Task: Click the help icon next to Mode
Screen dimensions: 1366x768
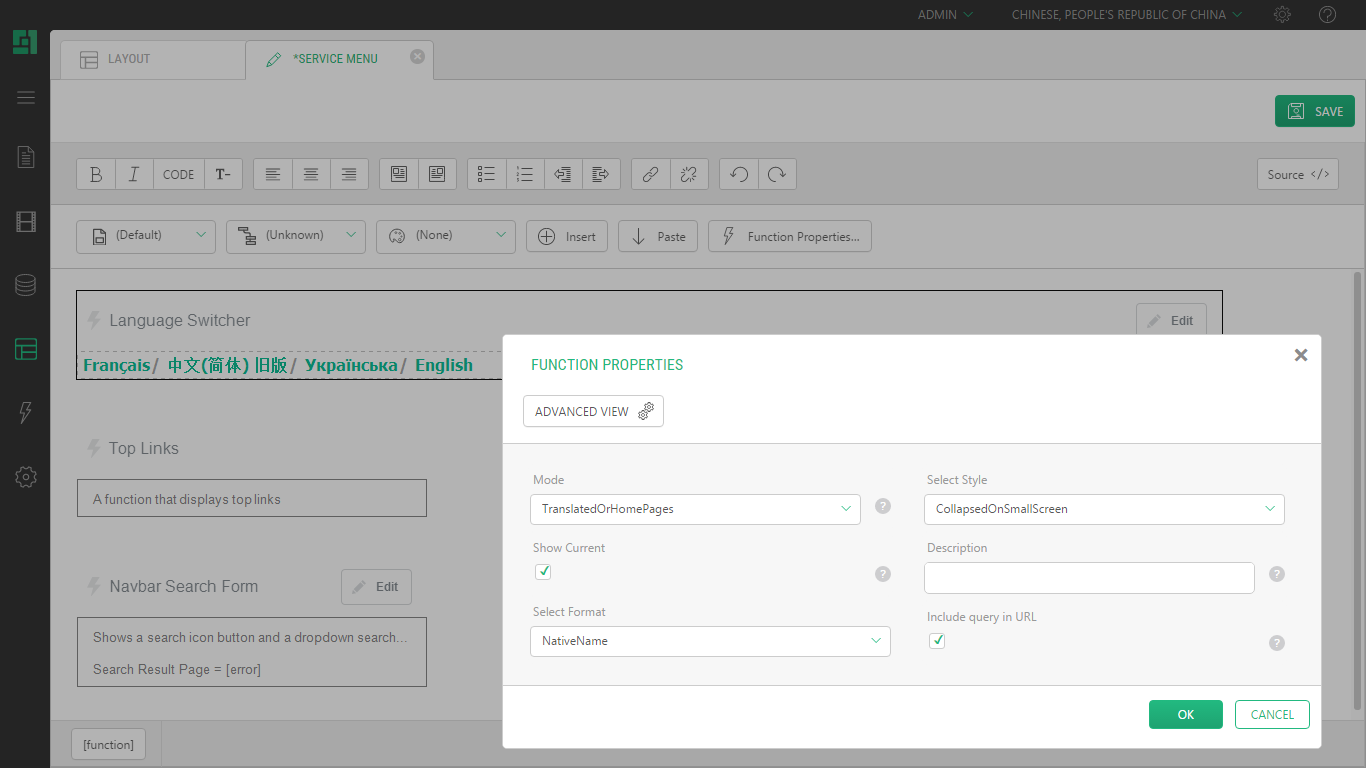Action: 883,506
